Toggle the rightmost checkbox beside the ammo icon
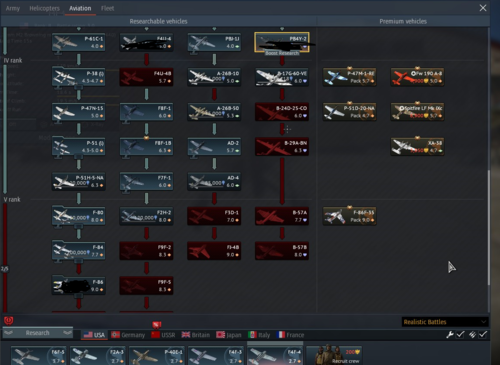Image resolution: width=500 pixels, height=365 pixels. coord(483,334)
